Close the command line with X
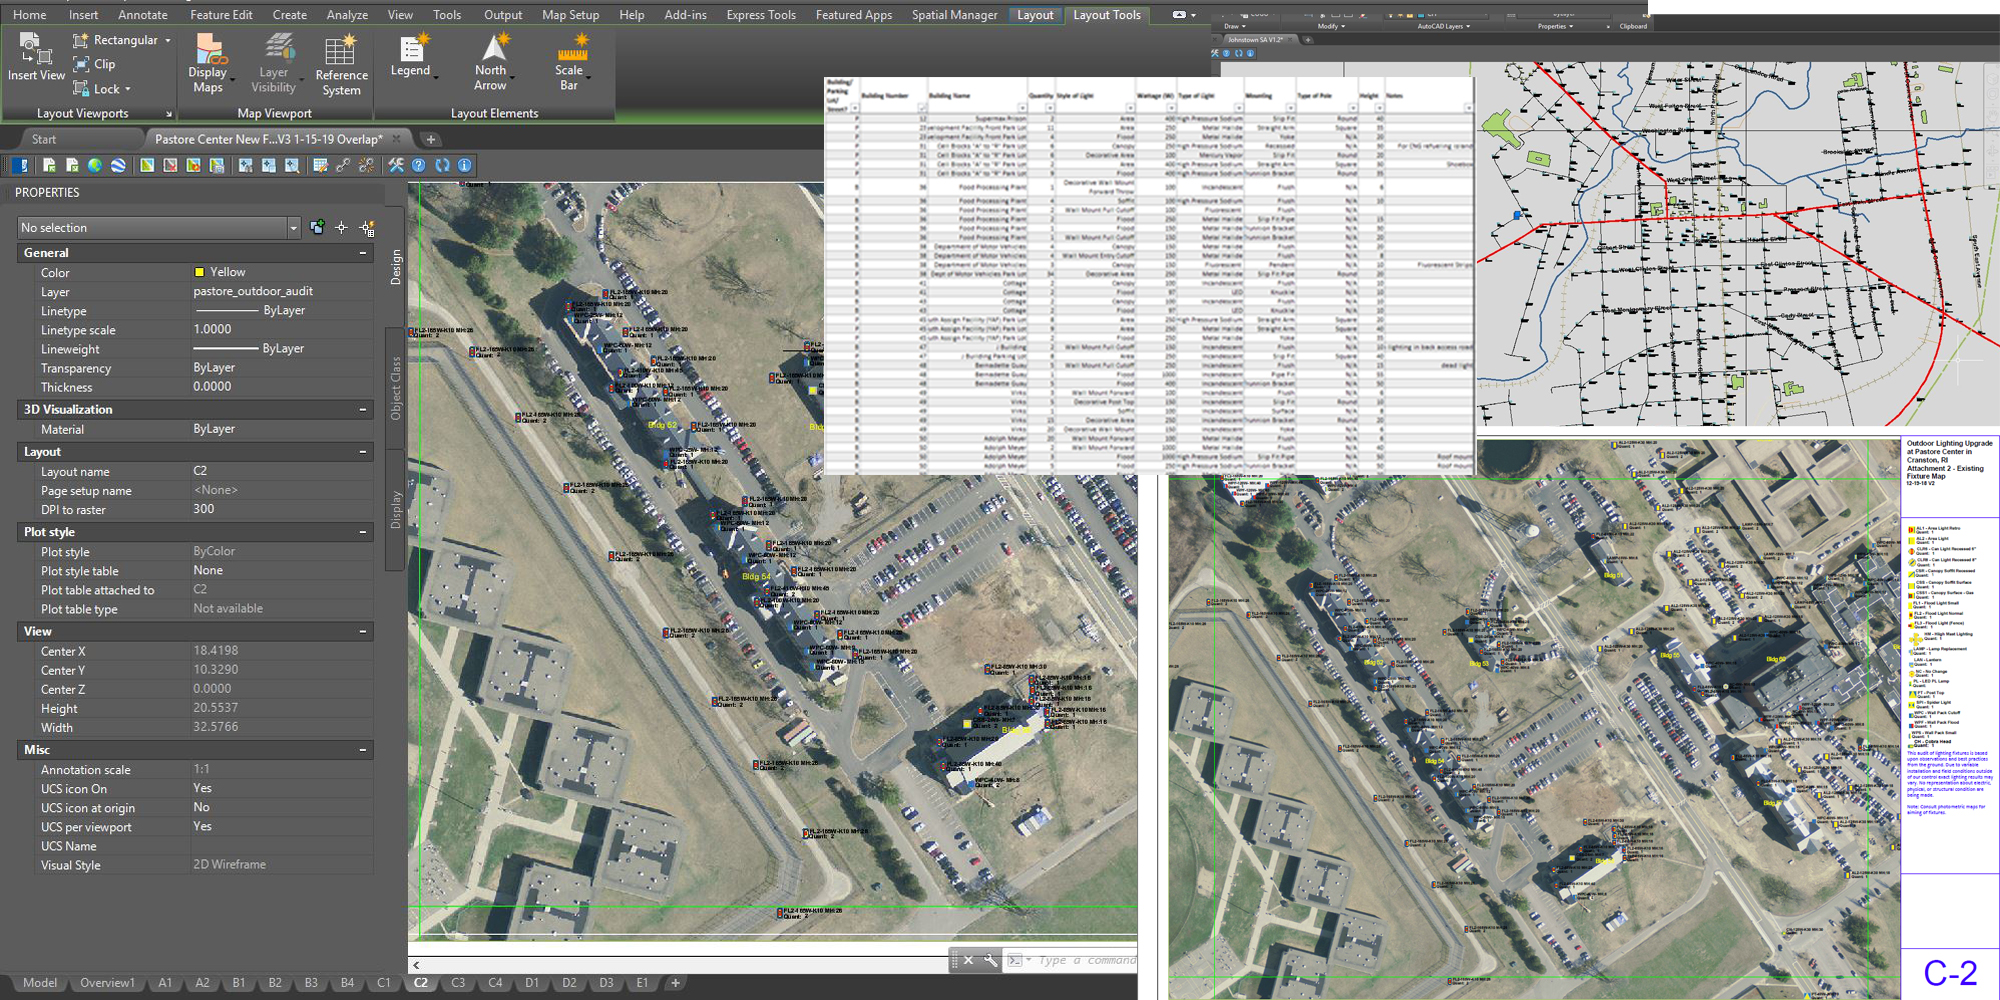The width and height of the screenshot is (2000, 1000). point(968,960)
